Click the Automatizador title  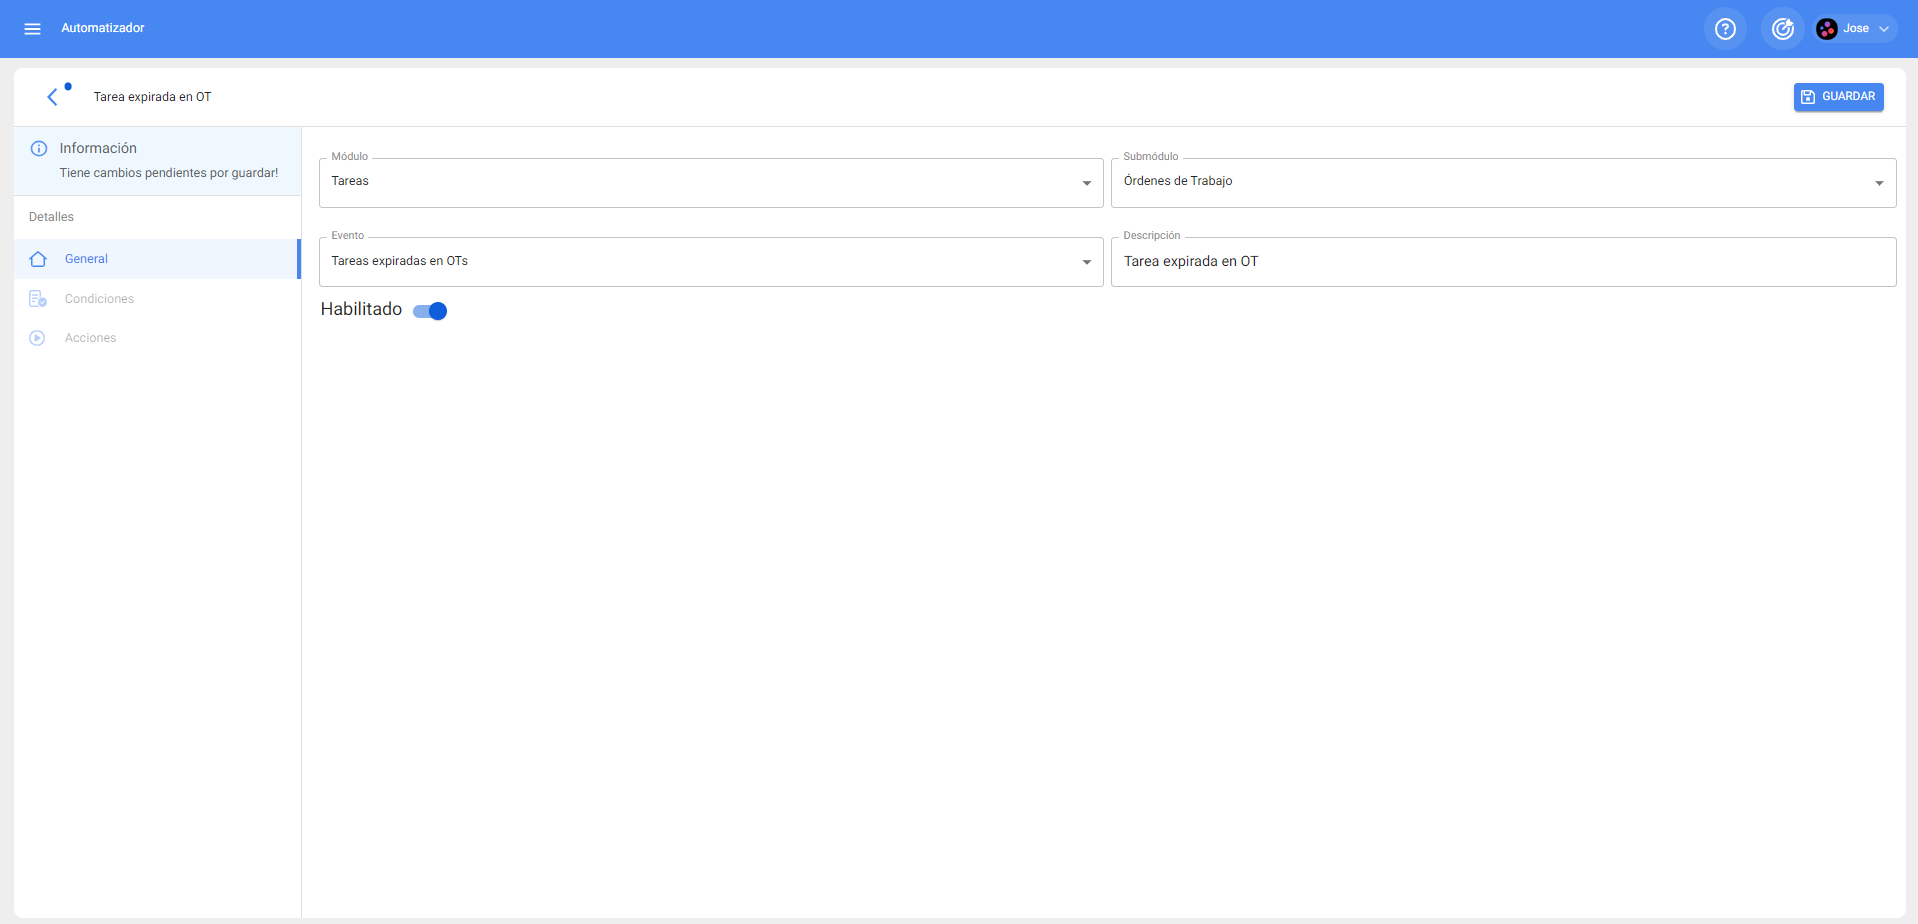point(103,28)
